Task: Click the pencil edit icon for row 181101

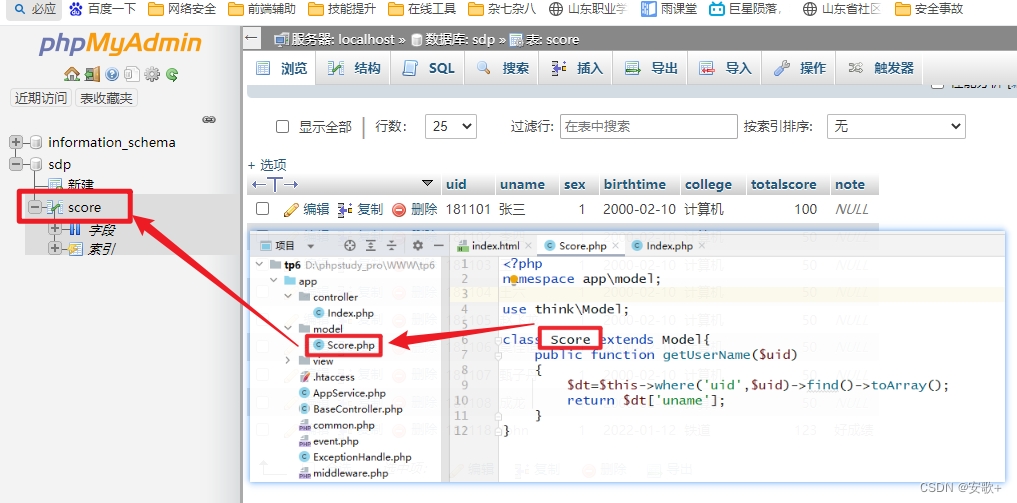Action: point(291,209)
